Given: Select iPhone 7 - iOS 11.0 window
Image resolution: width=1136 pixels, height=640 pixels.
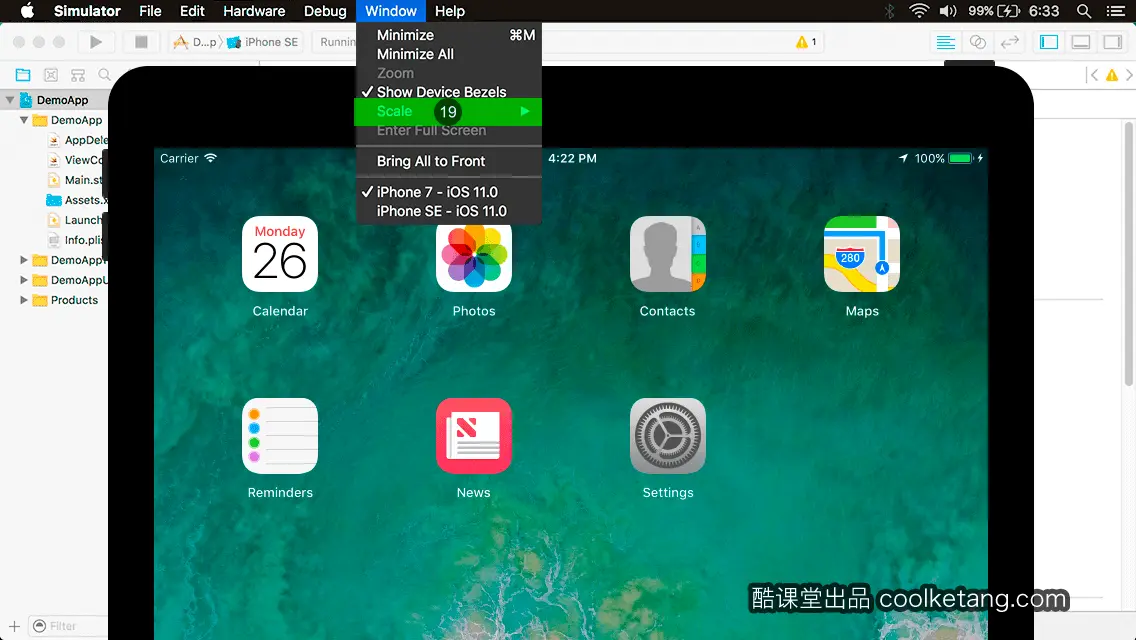Looking at the screenshot, I should click(x=448, y=192).
